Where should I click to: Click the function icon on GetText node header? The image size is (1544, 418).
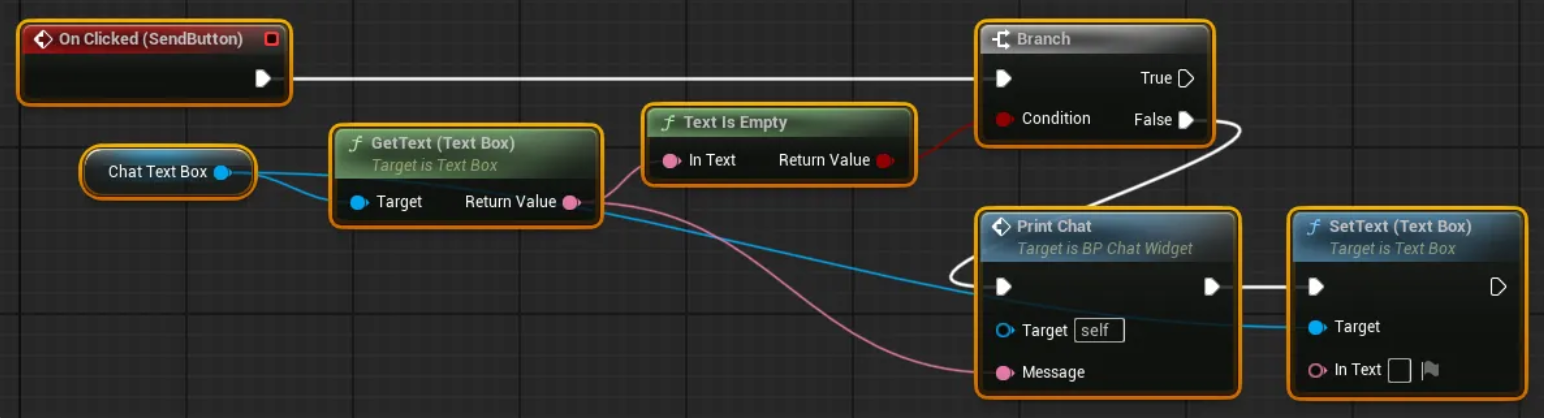(x=355, y=143)
